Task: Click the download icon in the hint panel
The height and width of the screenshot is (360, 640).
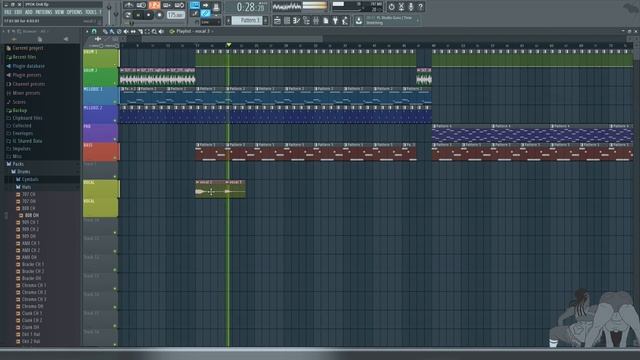Action: point(358,20)
